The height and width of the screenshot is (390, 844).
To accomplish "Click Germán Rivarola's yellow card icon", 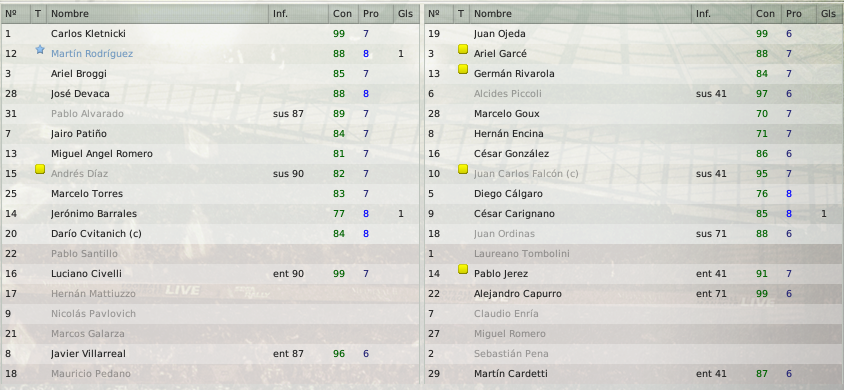I will [x=462, y=69].
